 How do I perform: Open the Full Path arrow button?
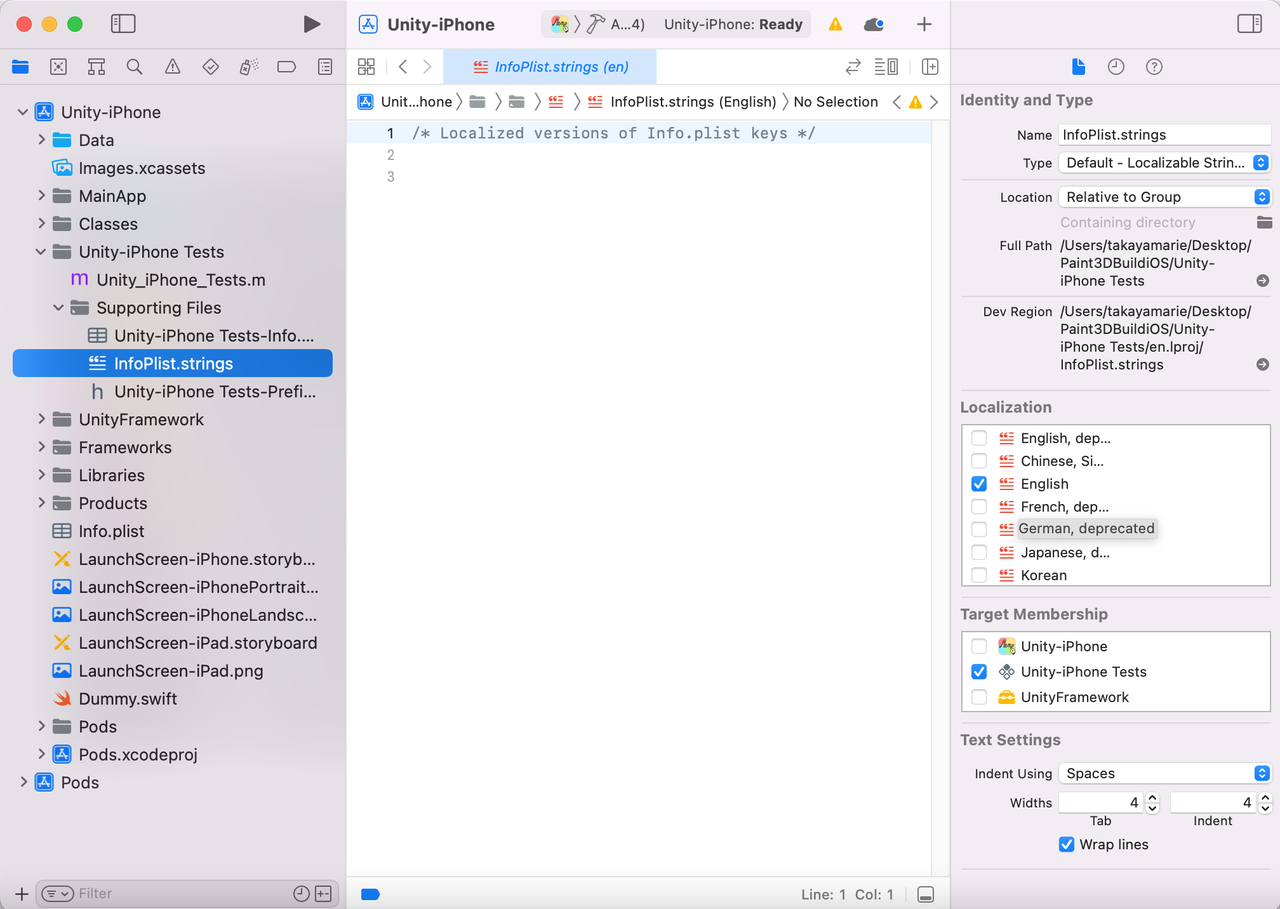tap(1263, 281)
